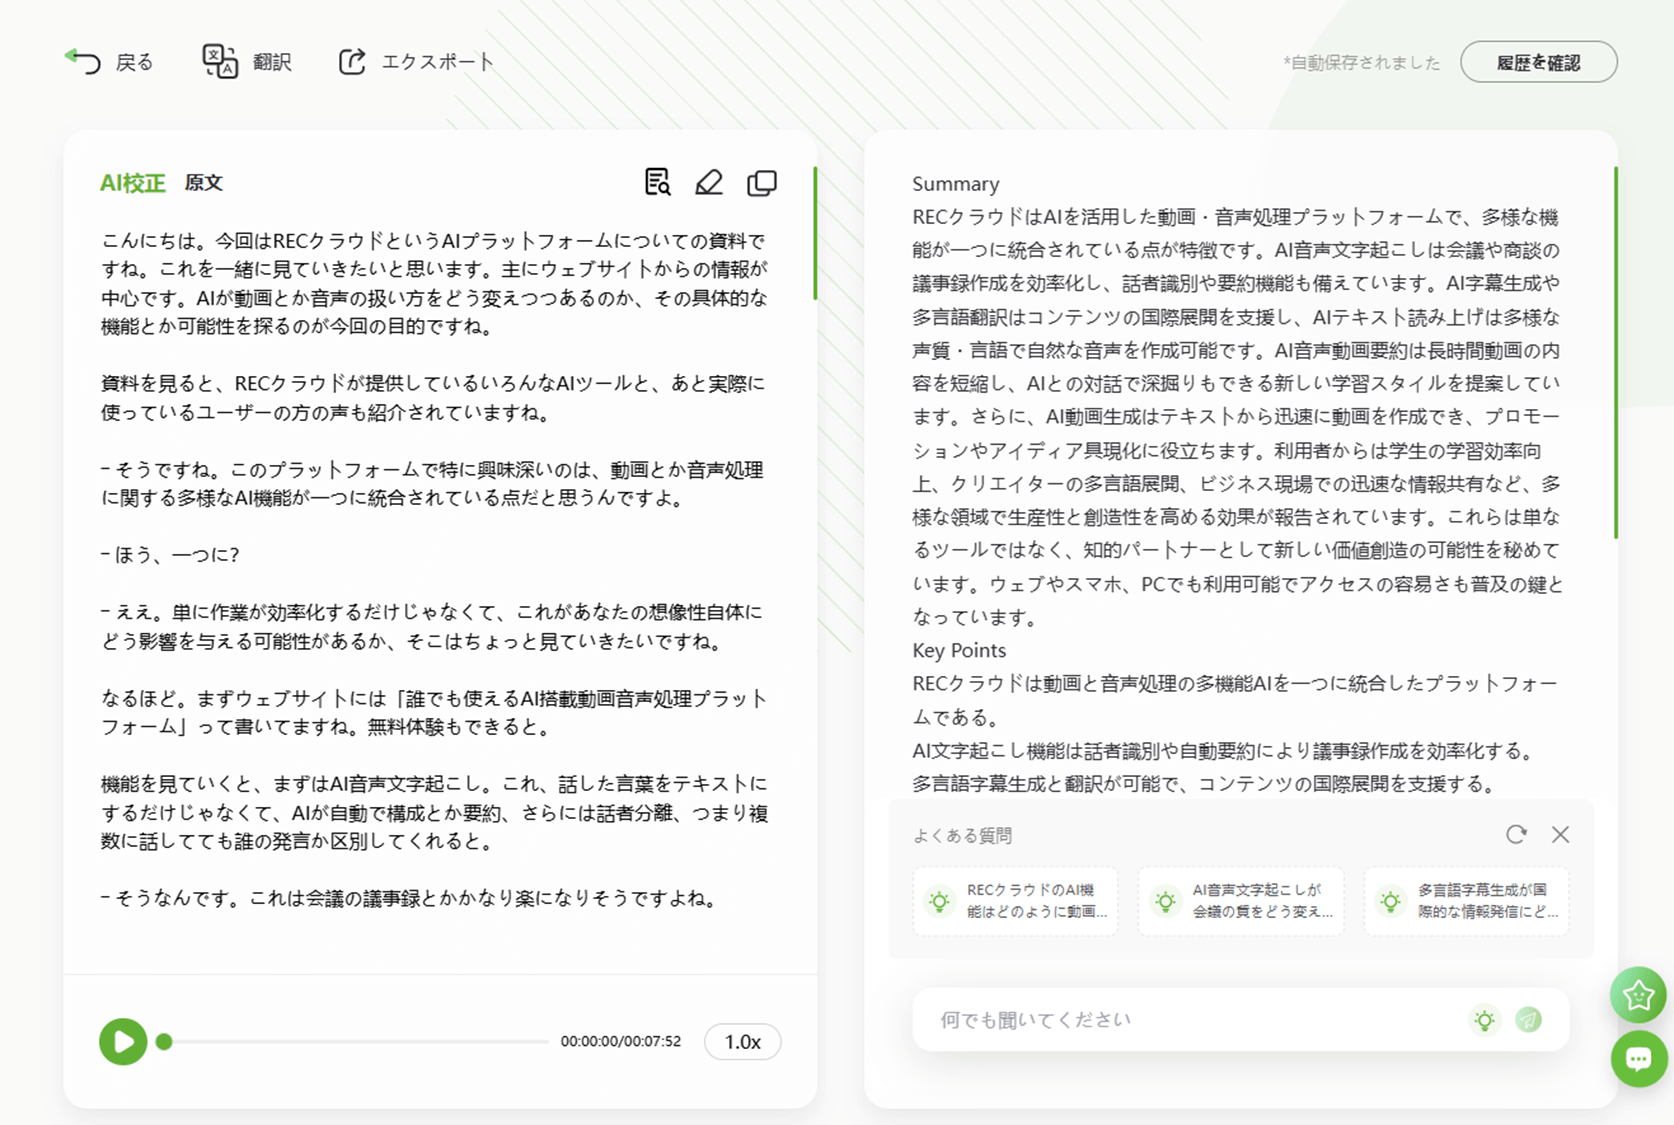Image resolution: width=1674 pixels, height=1125 pixels.
Task: Open the 翻訳 translation option
Action: 272,62
